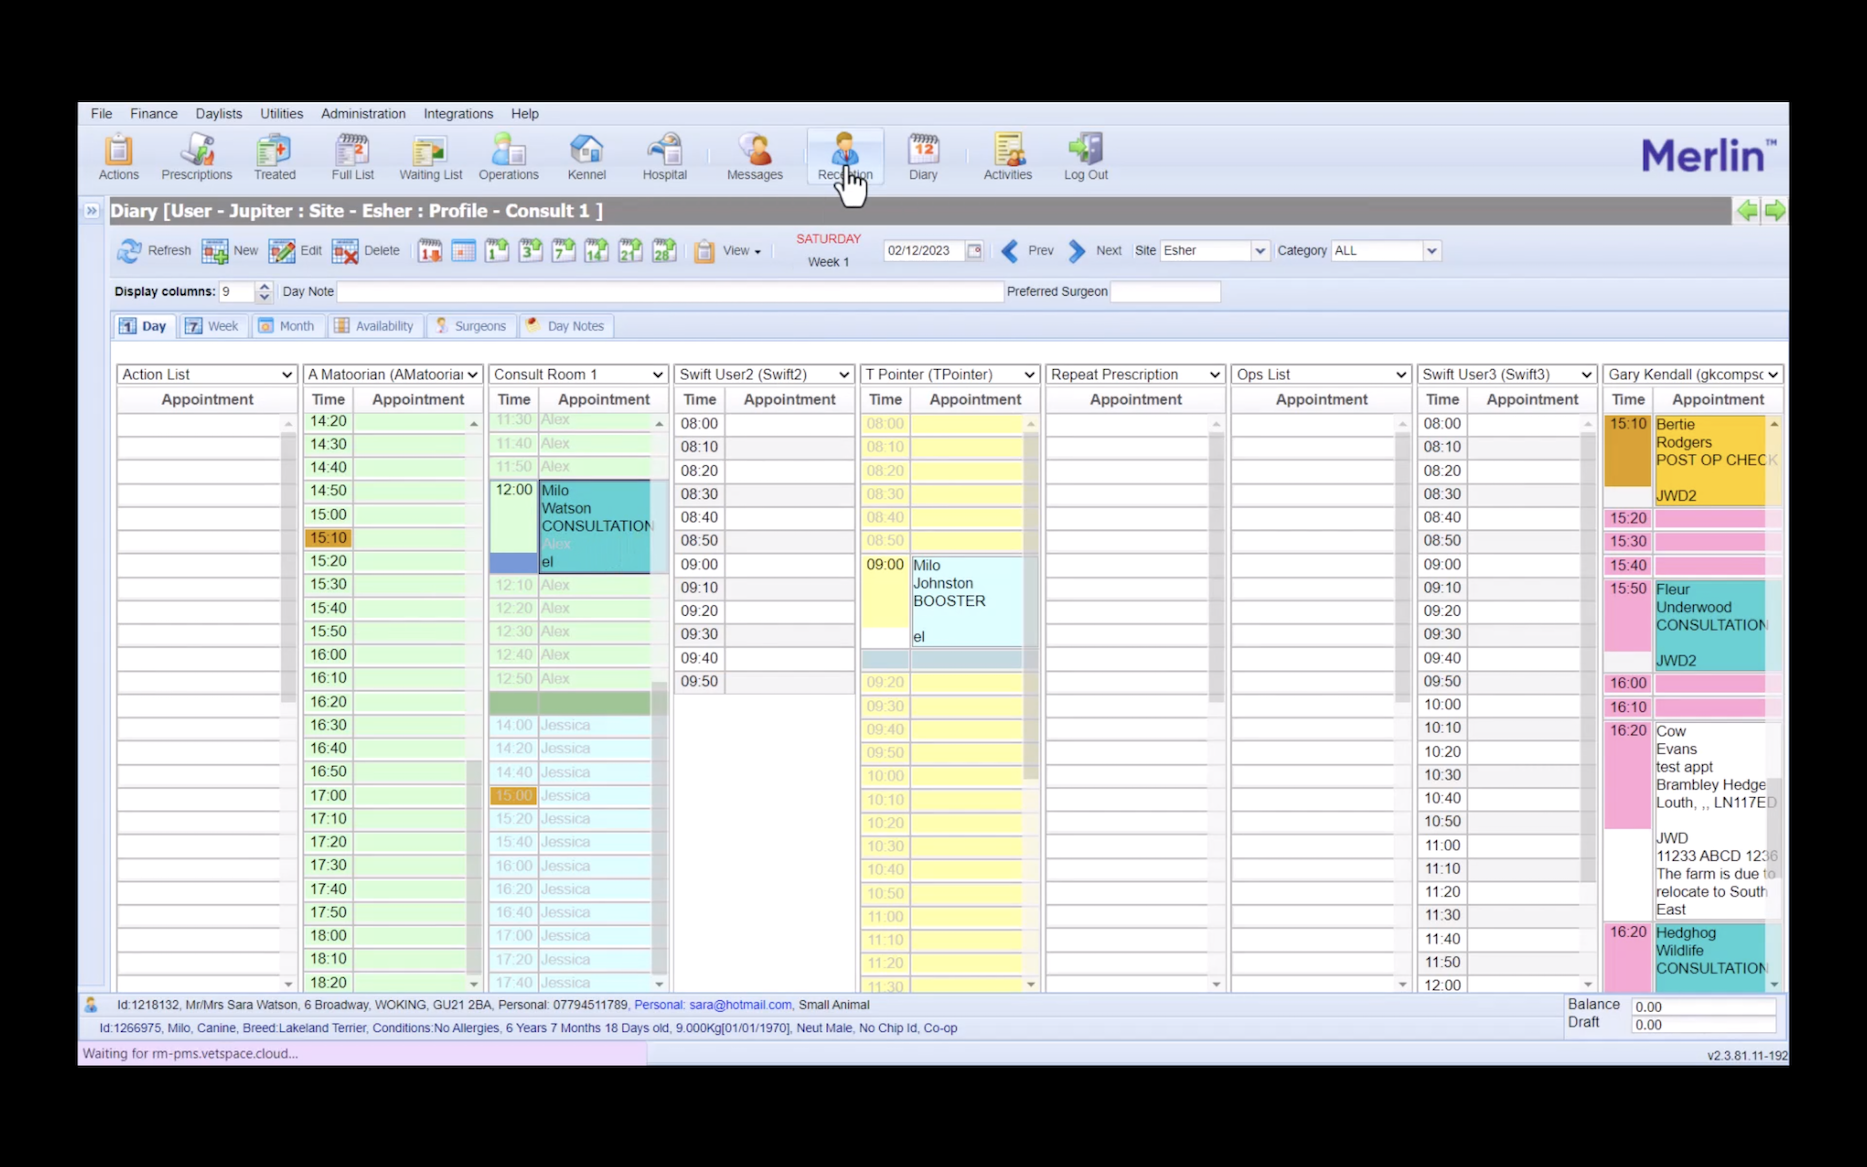Open the View dropdown menu
The width and height of the screenshot is (1867, 1167).
[x=741, y=251]
